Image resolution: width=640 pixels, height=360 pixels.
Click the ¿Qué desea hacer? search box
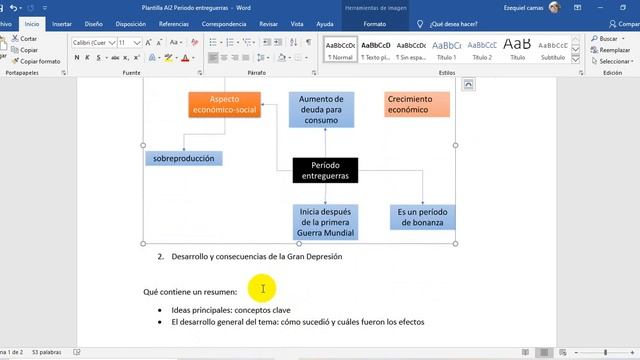tap(453, 24)
